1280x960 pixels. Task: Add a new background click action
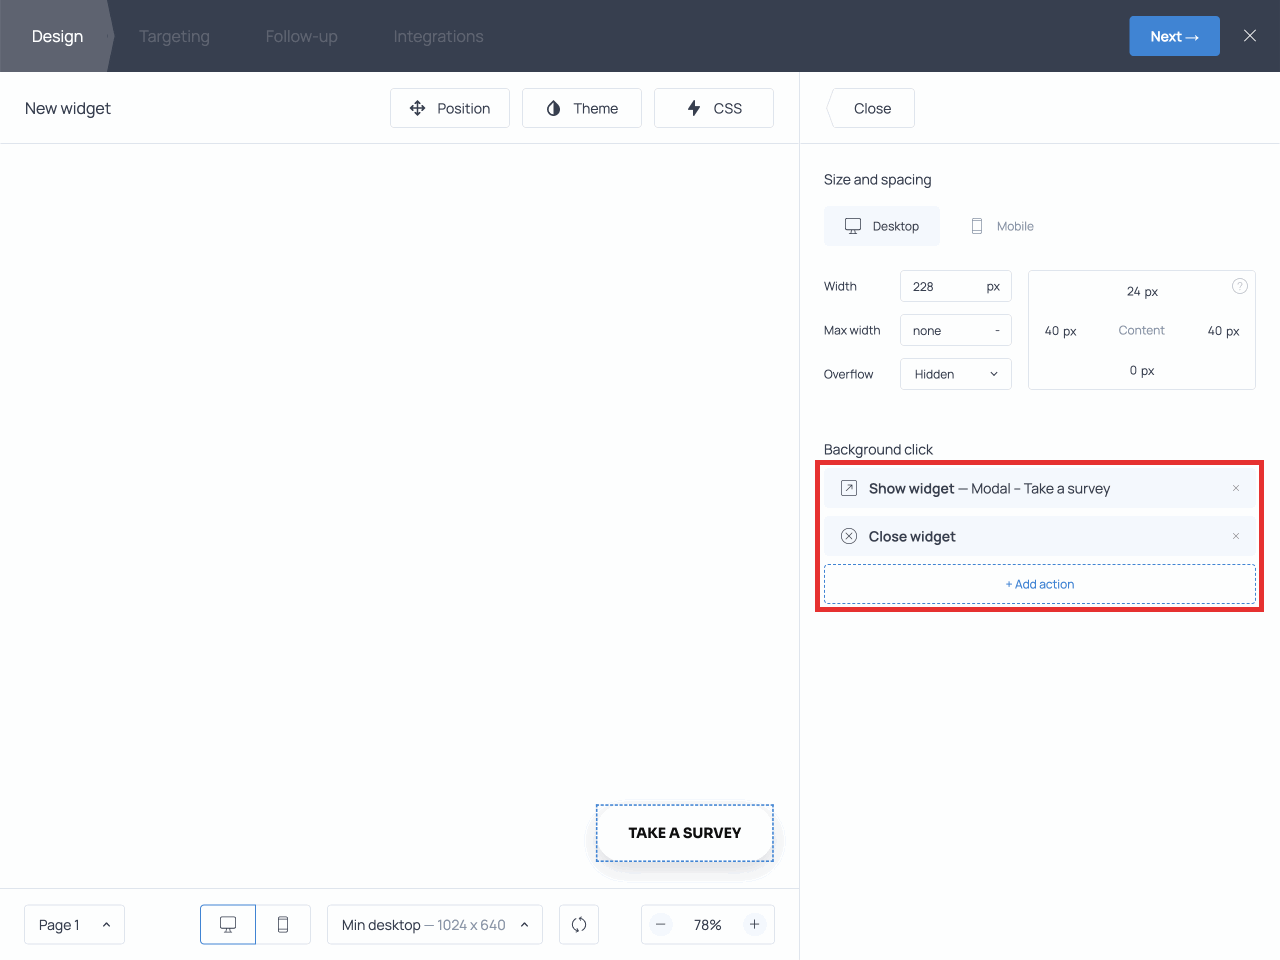[x=1039, y=584]
